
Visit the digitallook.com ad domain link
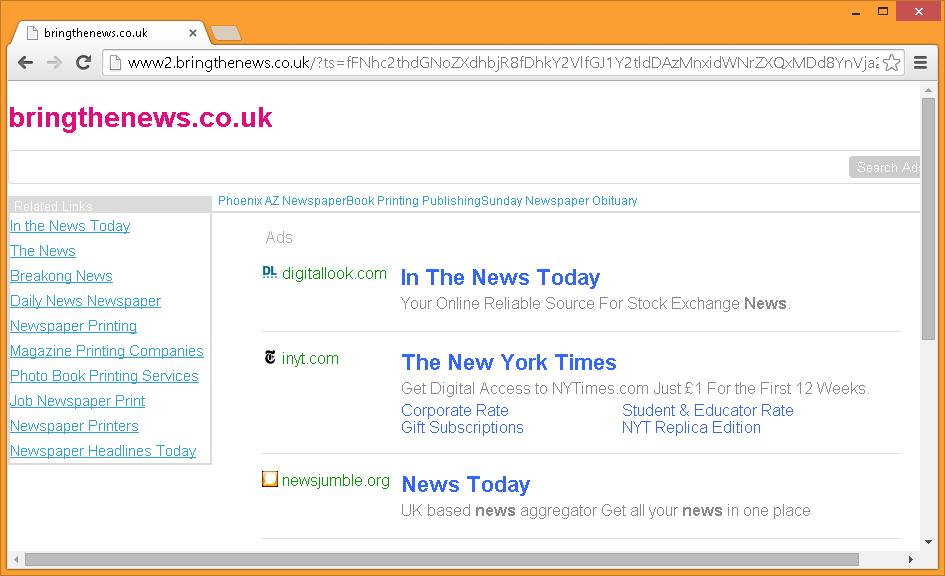pyautogui.click(x=334, y=274)
